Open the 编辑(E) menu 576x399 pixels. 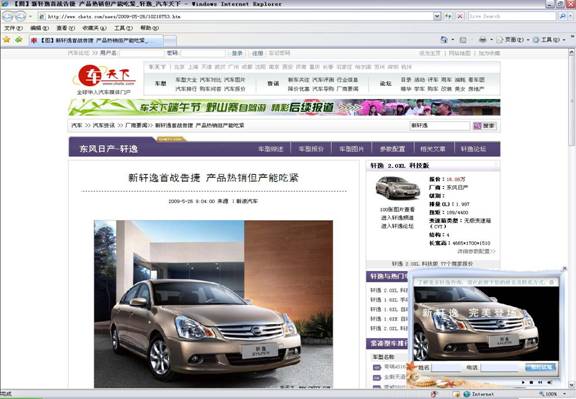(x=39, y=28)
